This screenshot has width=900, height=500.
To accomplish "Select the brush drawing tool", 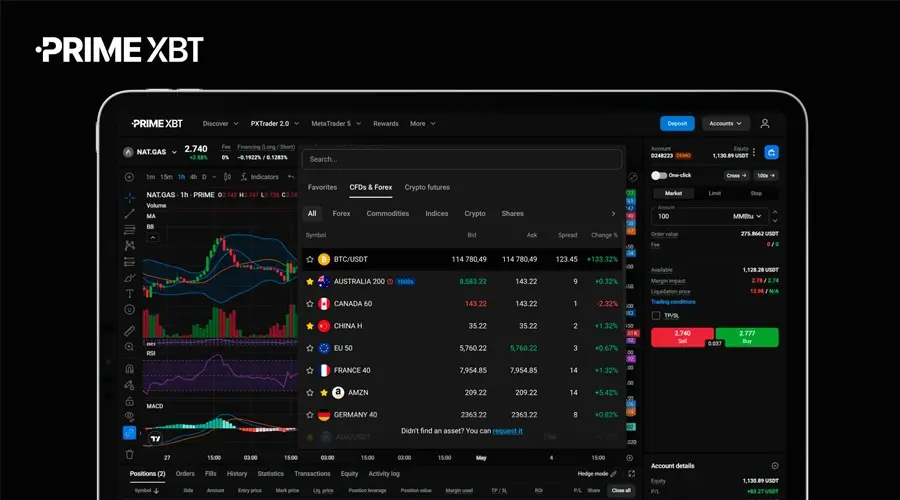I will 130,278.
